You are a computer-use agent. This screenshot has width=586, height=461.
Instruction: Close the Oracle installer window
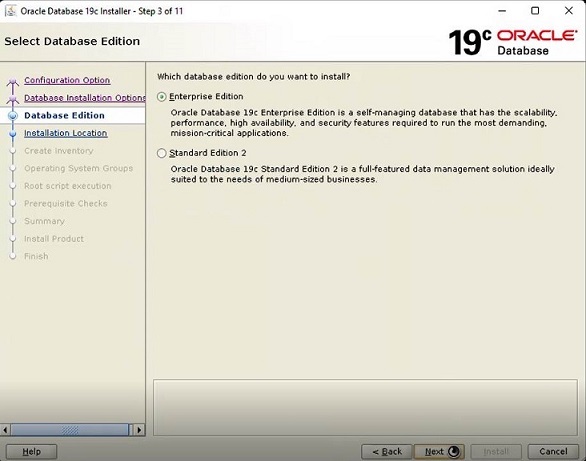tap(569, 11)
